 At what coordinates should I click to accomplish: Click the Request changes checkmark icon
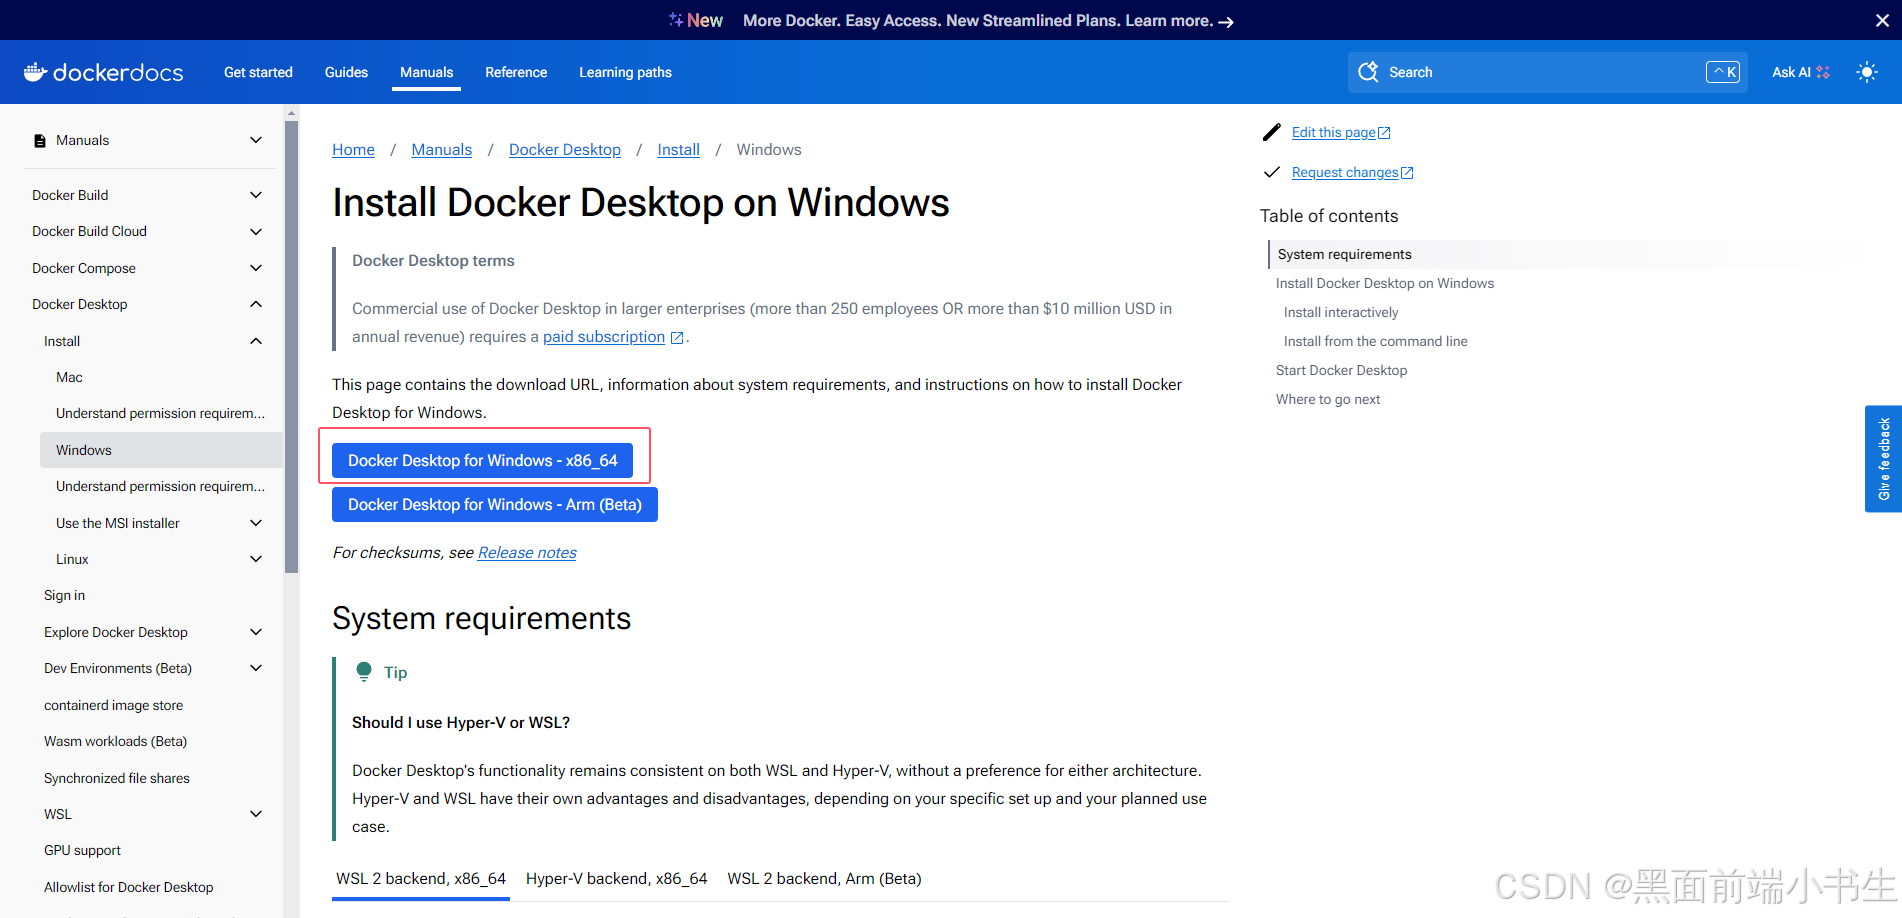click(1271, 172)
